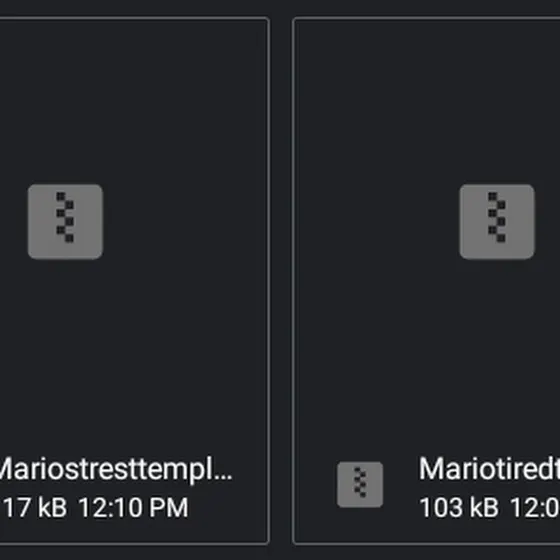Click the empty gap between the two file cards
Image resolution: width=560 pixels, height=560 pixels.
[281, 280]
